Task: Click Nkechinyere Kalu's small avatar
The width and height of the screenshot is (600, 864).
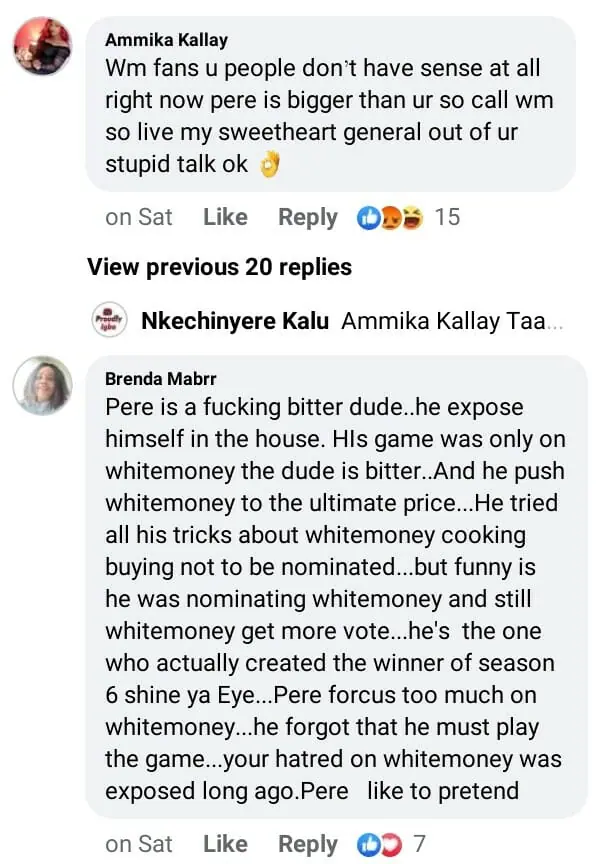Action: click(108, 321)
